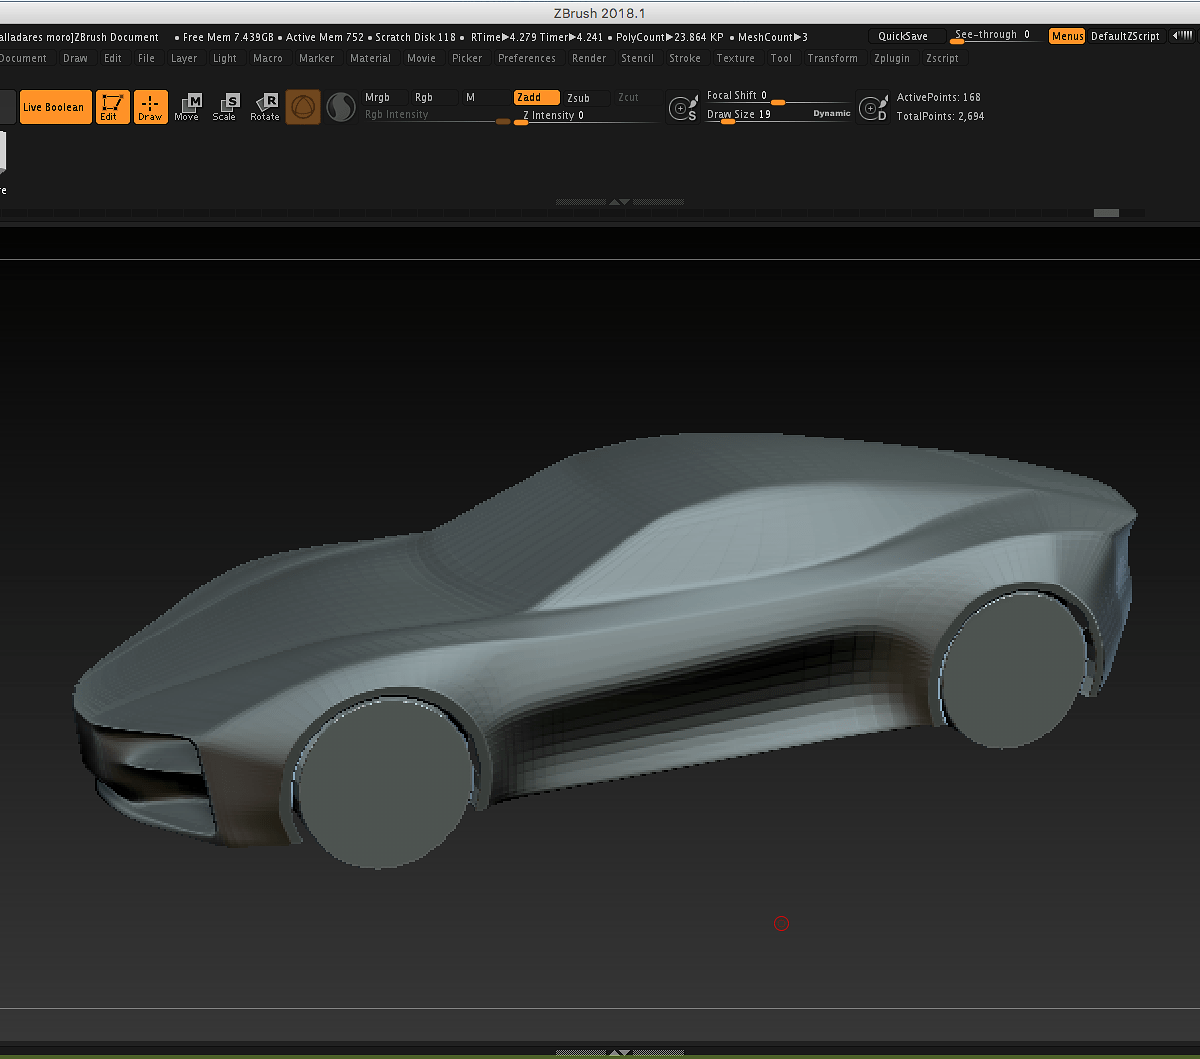Select the Draw mode icon in the toolbar

[x=150, y=107]
